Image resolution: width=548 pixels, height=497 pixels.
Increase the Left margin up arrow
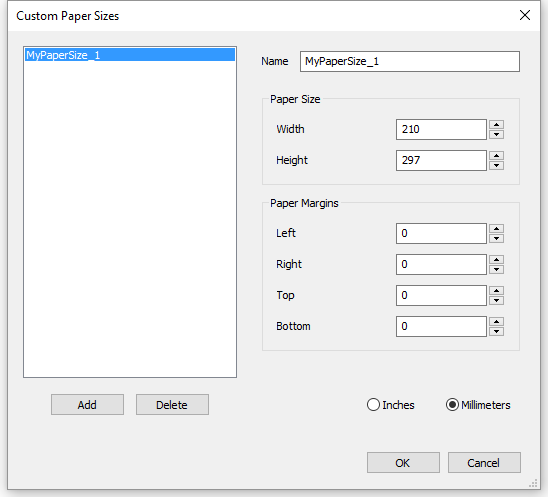496,229
